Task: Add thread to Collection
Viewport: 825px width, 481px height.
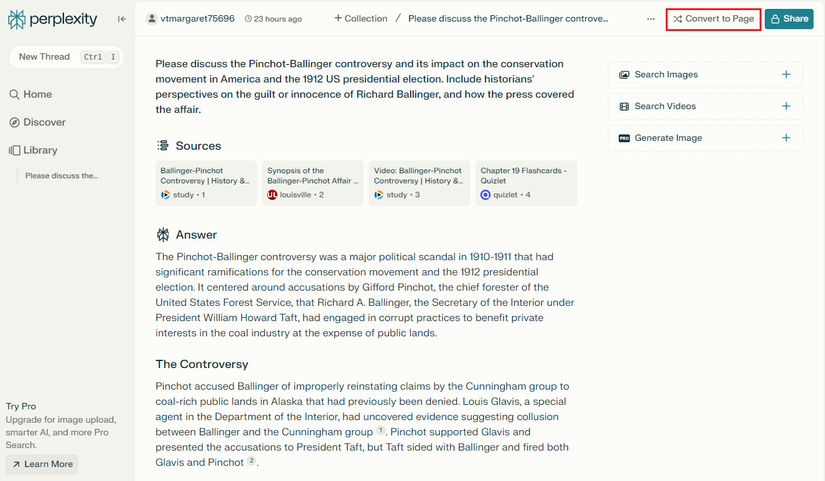Action: (361, 18)
